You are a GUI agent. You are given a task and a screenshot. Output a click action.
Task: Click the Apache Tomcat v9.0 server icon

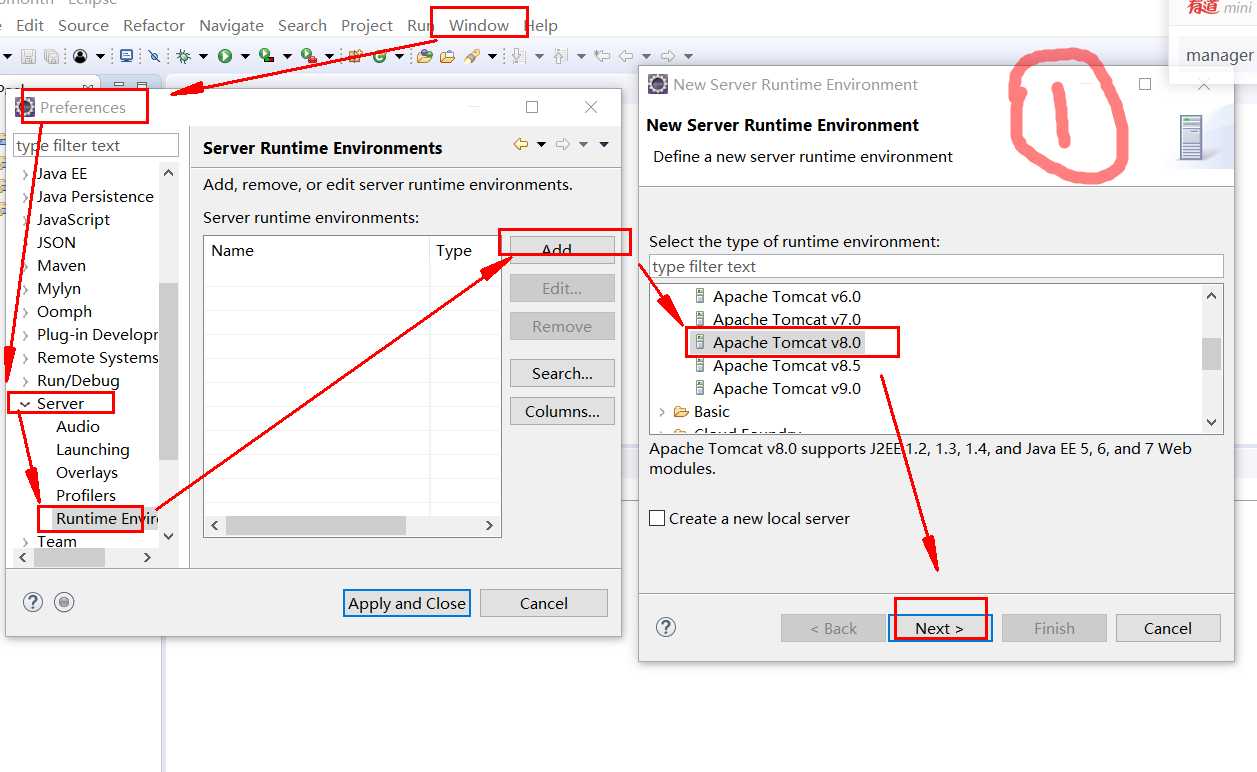point(700,389)
